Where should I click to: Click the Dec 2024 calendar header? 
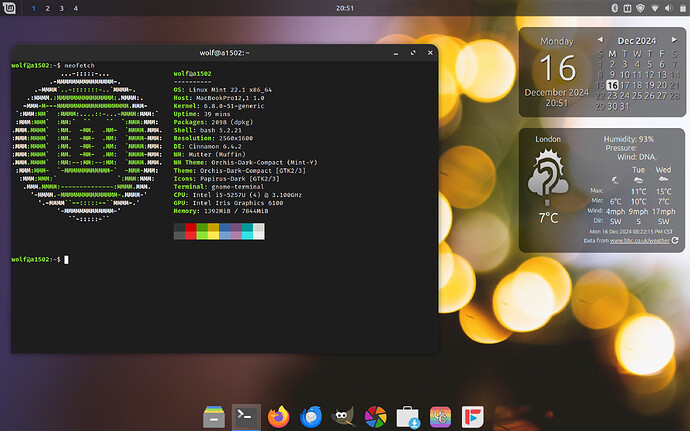[x=637, y=41]
